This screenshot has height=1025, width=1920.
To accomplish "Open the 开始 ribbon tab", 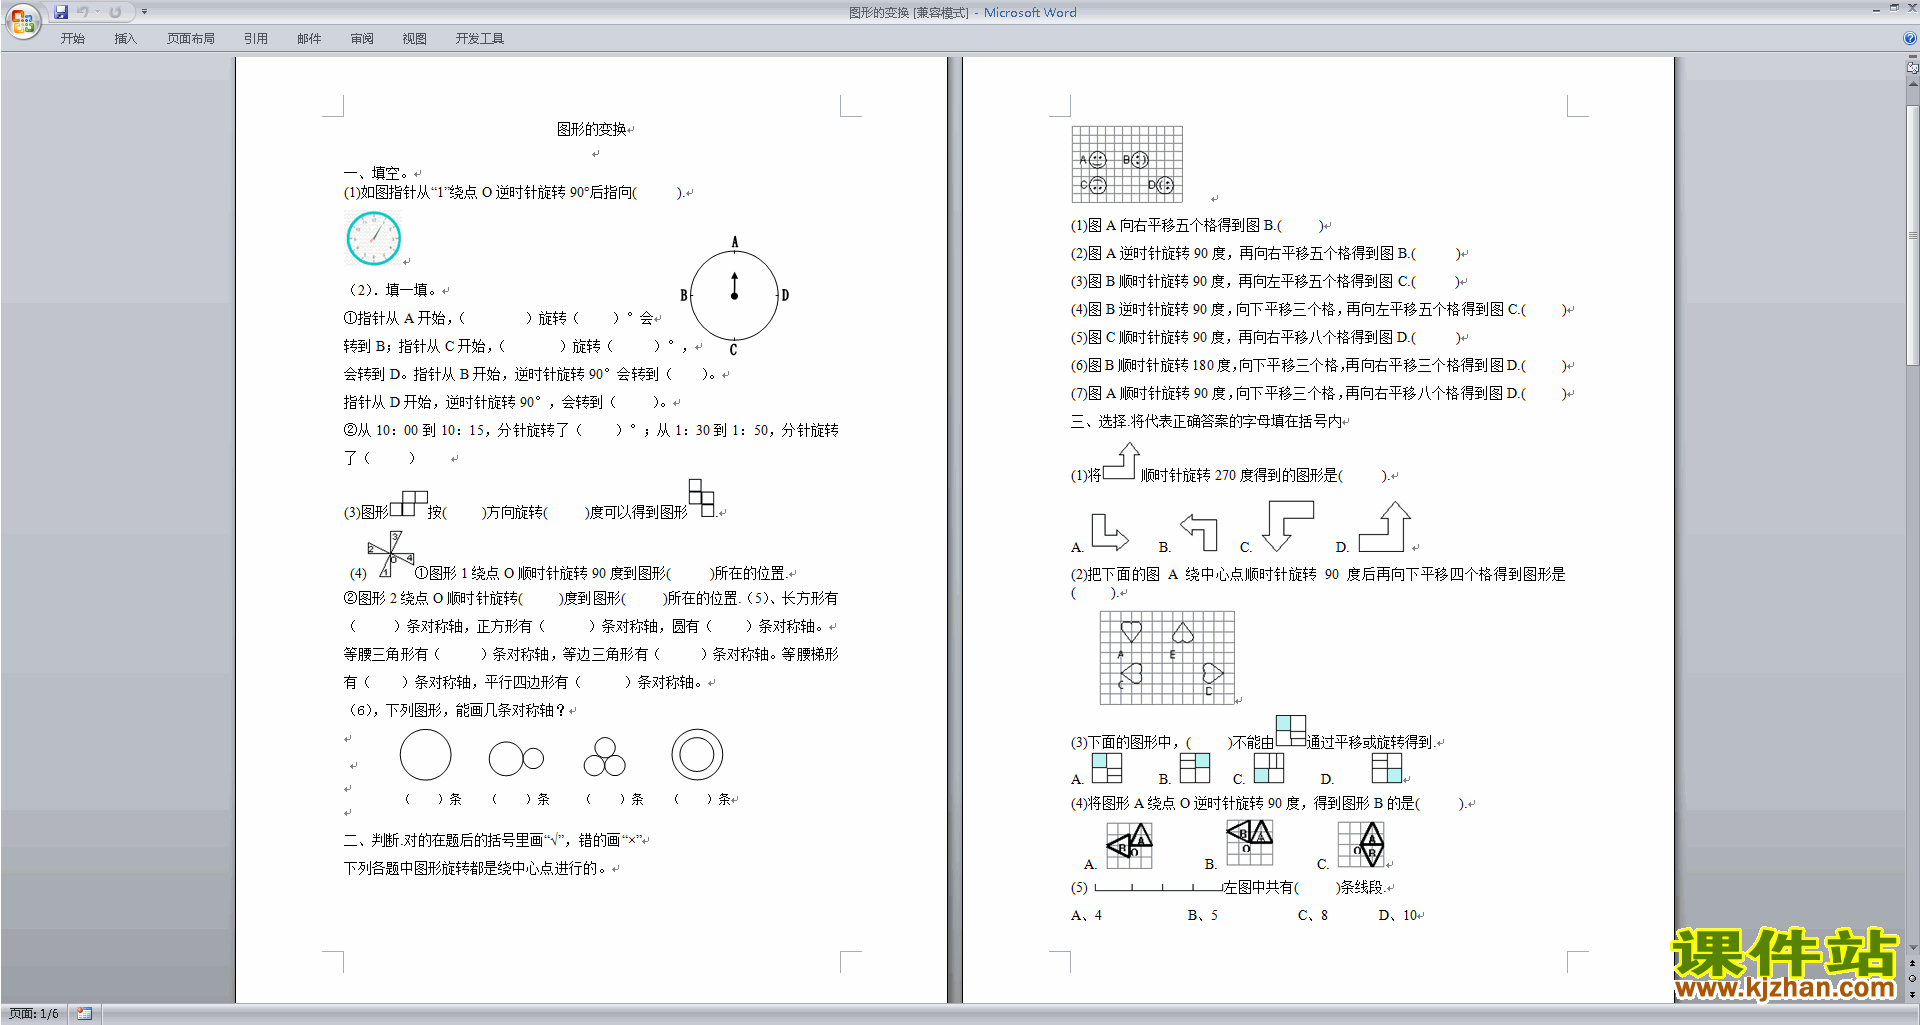I will pos(72,39).
